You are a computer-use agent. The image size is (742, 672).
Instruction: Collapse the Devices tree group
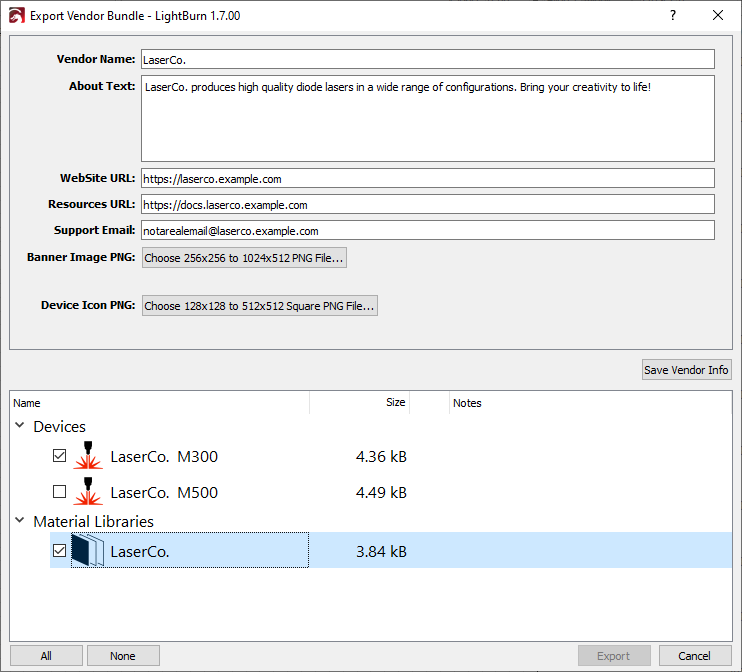[20, 425]
